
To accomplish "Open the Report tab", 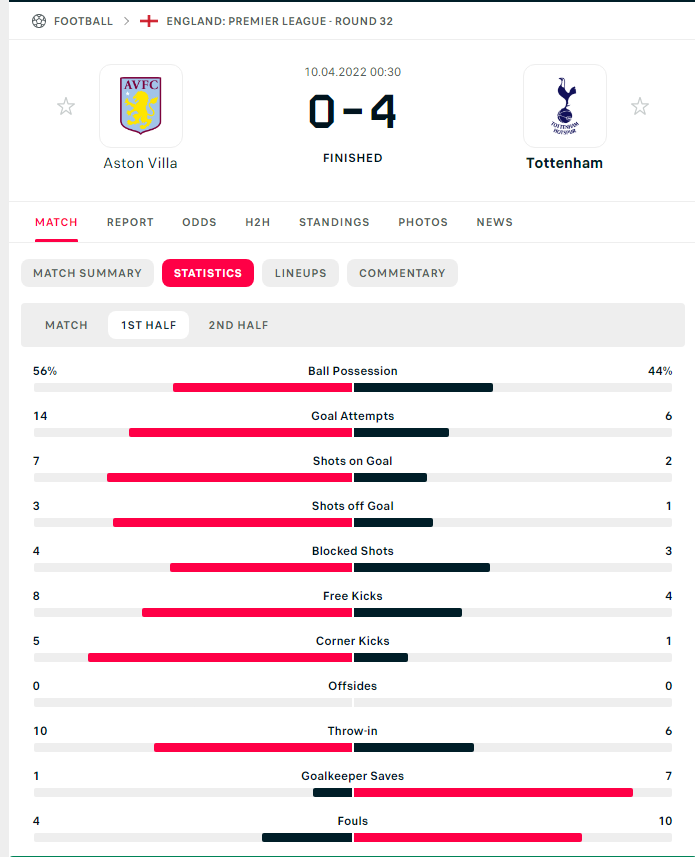I will click(130, 222).
